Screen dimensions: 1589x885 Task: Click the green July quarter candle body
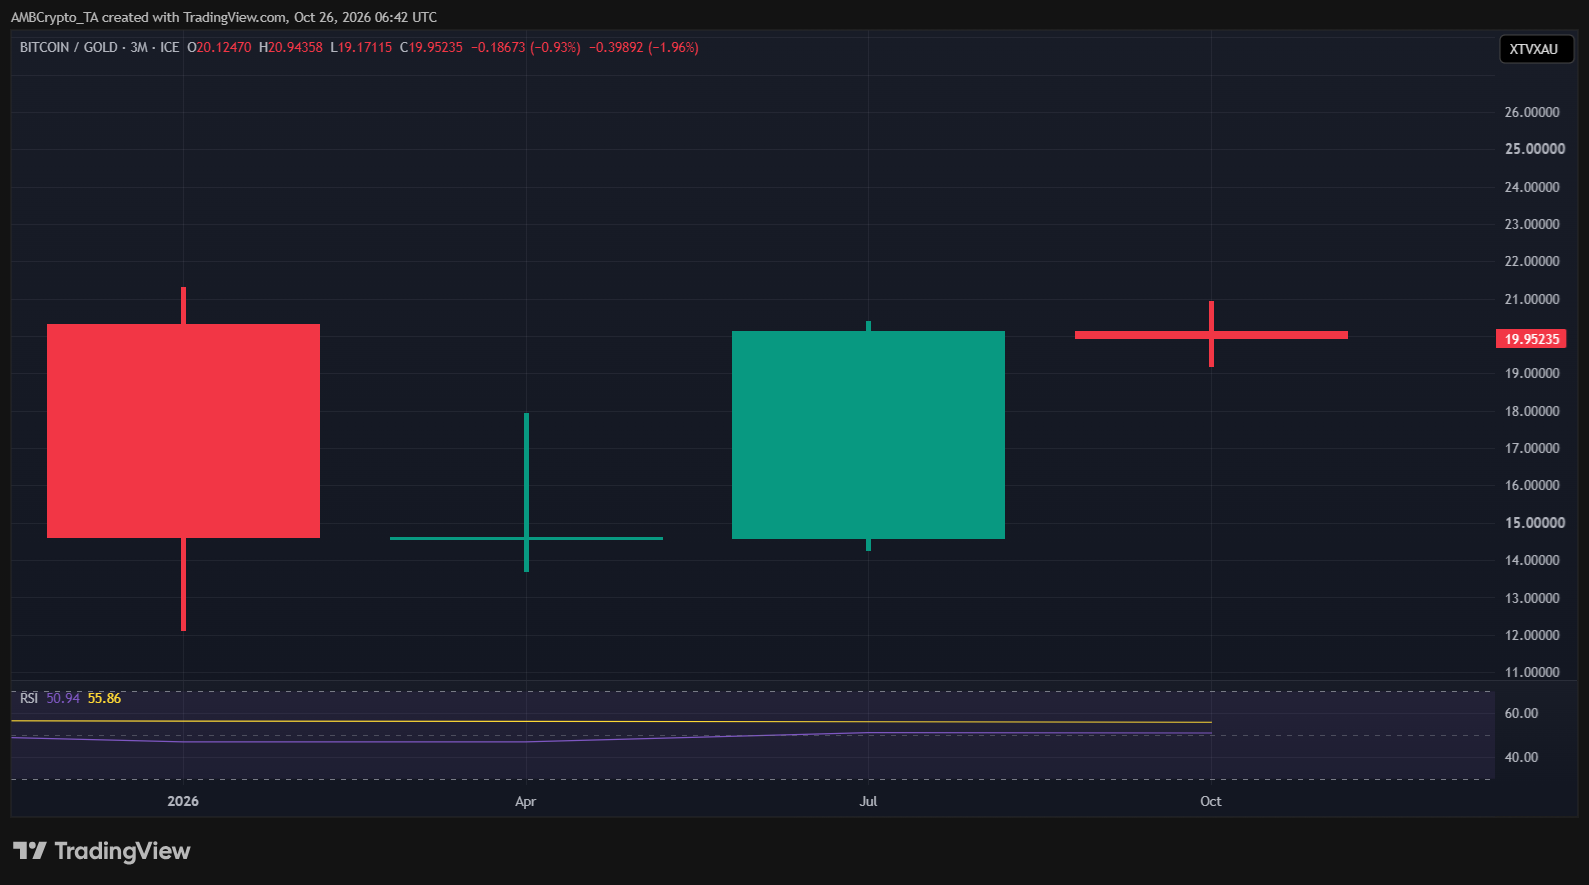[x=868, y=435]
